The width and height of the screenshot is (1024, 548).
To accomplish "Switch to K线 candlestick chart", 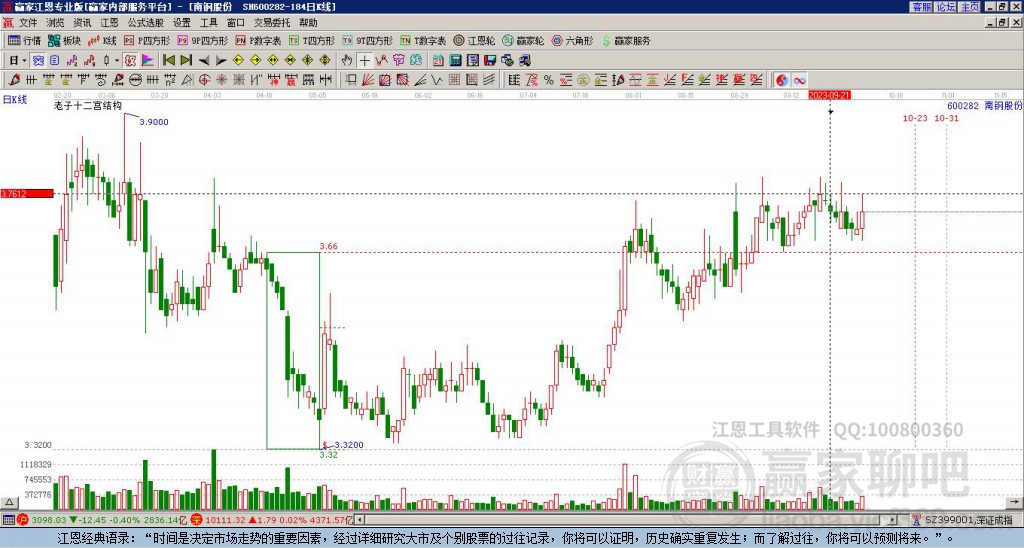I will click(x=102, y=40).
